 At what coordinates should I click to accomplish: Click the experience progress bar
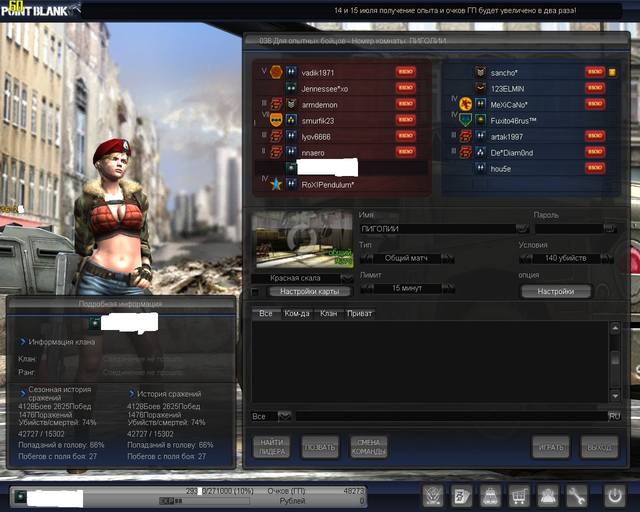(204, 501)
